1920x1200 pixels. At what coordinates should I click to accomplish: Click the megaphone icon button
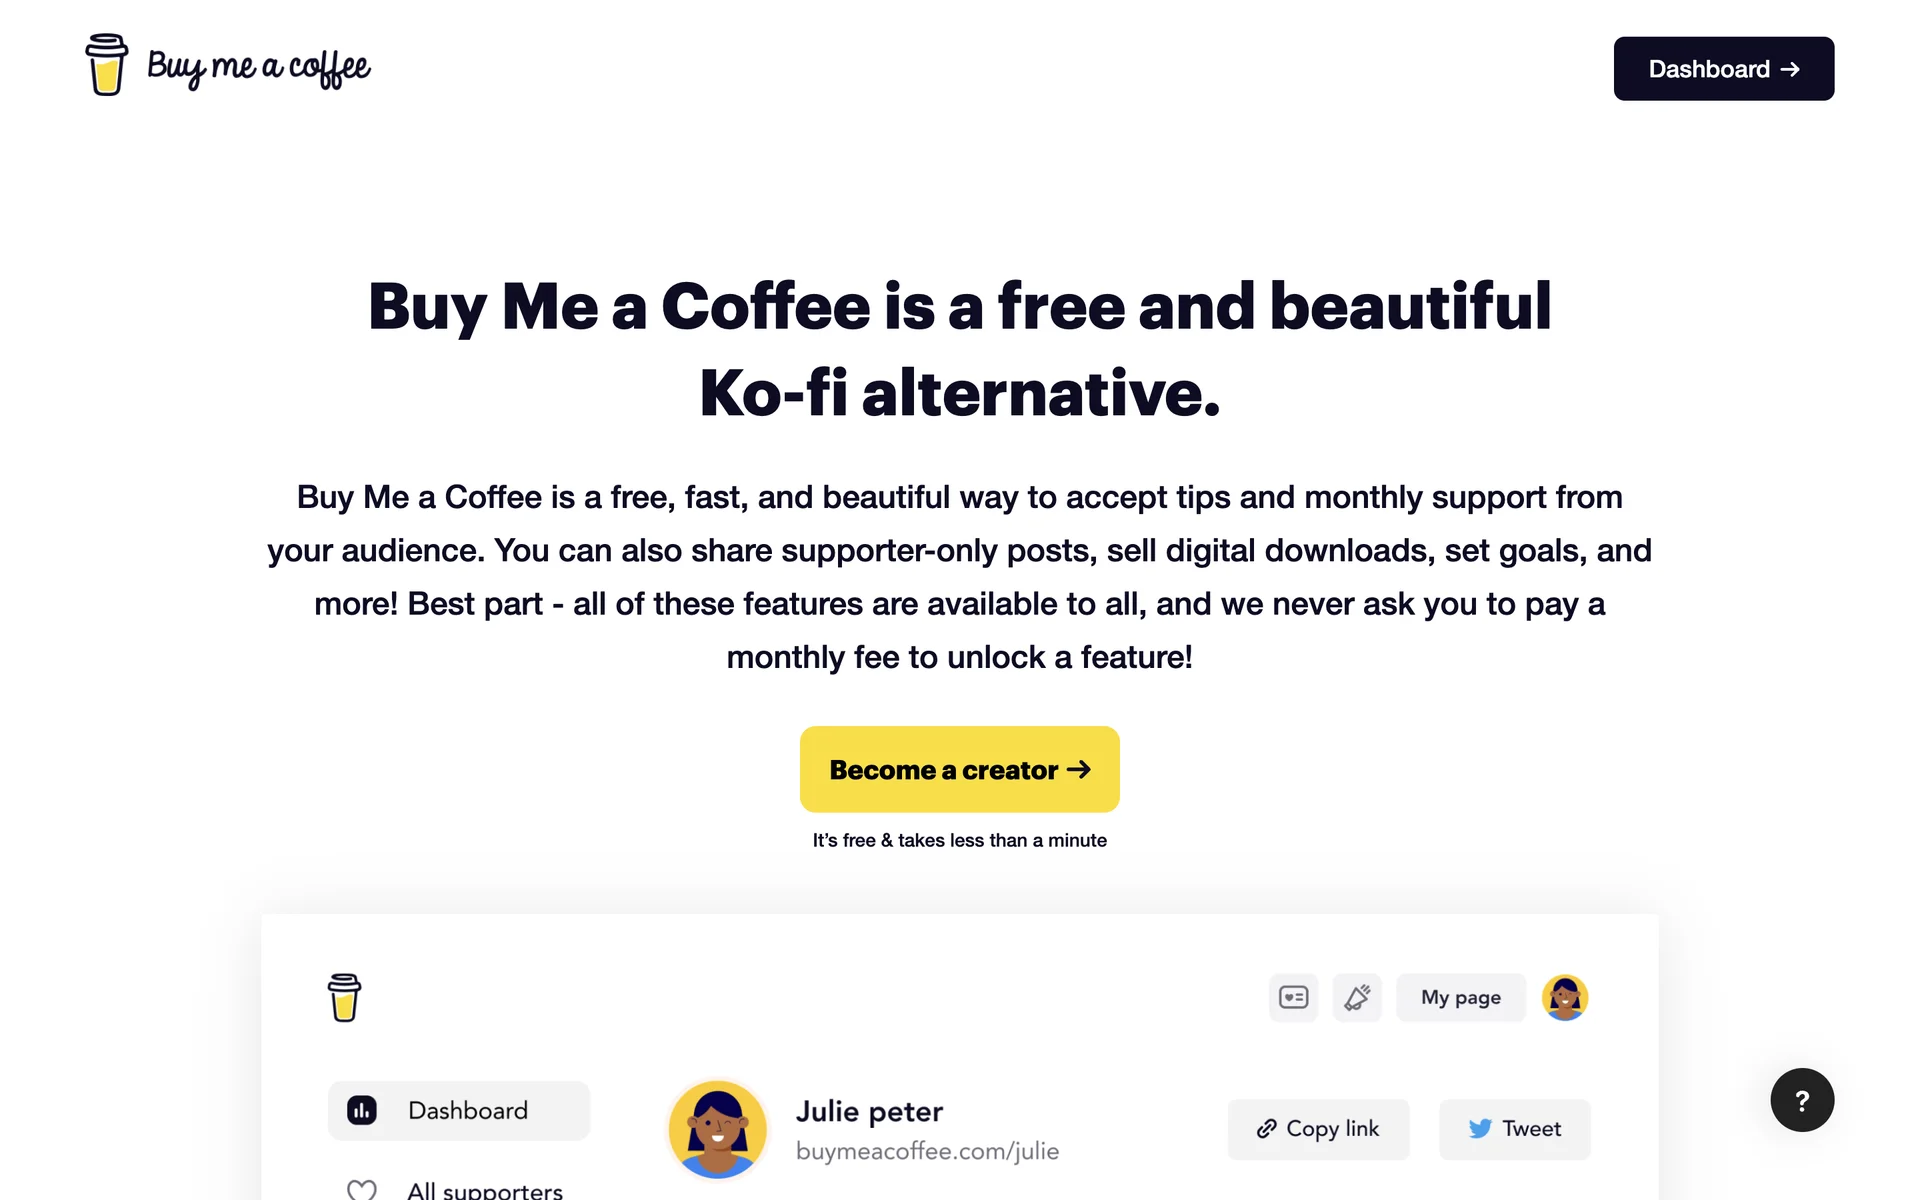point(1357,997)
